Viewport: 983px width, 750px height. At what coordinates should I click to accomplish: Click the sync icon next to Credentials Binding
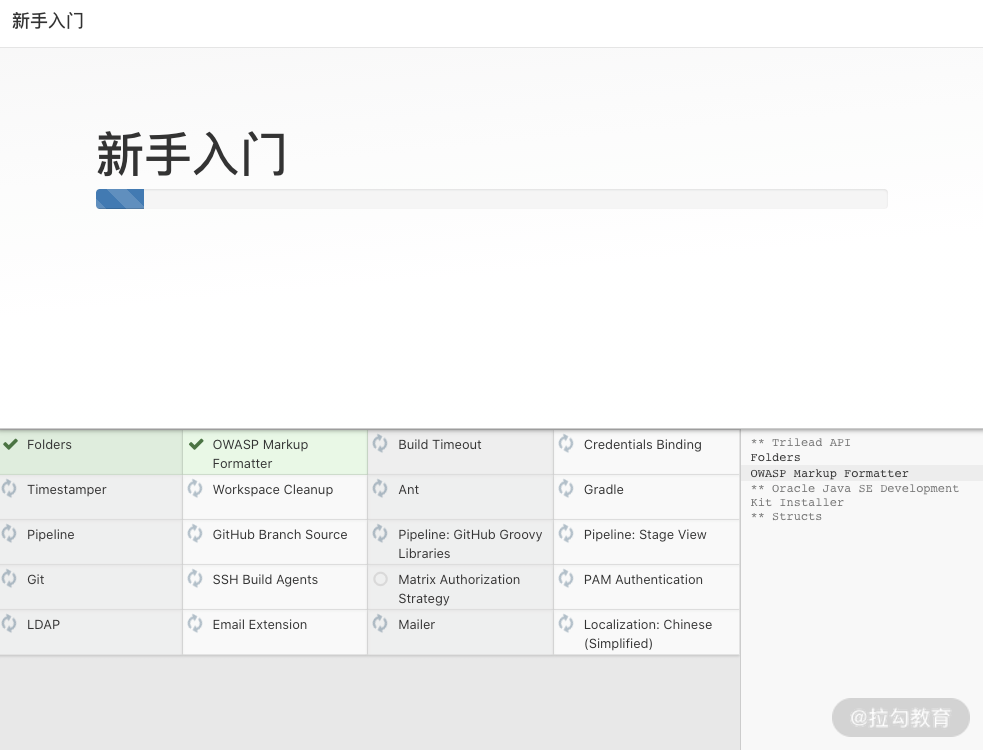(566, 443)
